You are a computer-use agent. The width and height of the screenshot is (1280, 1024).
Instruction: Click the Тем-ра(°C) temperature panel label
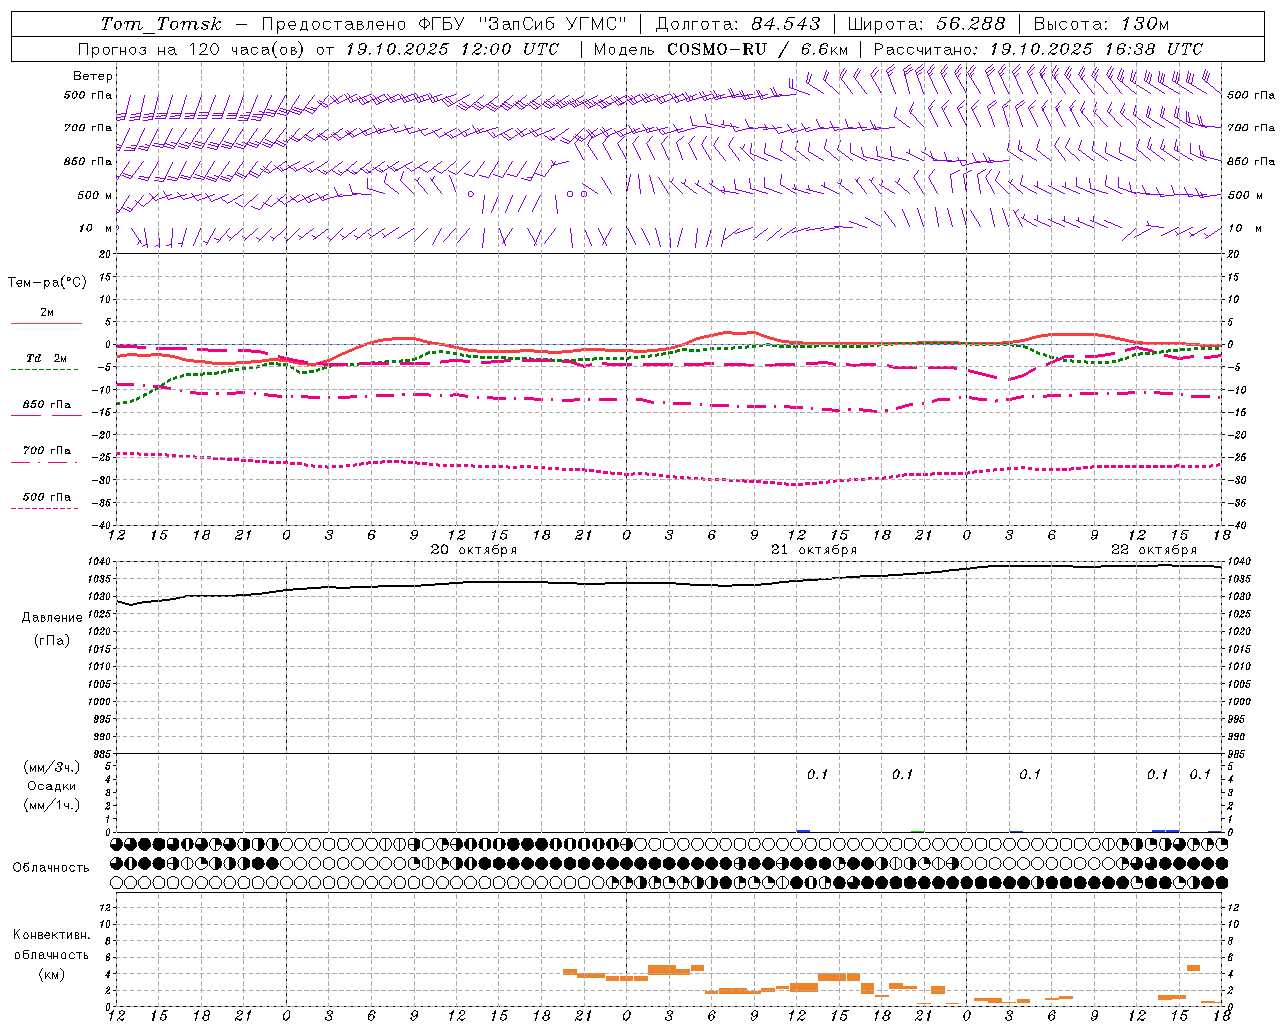[x=47, y=283]
